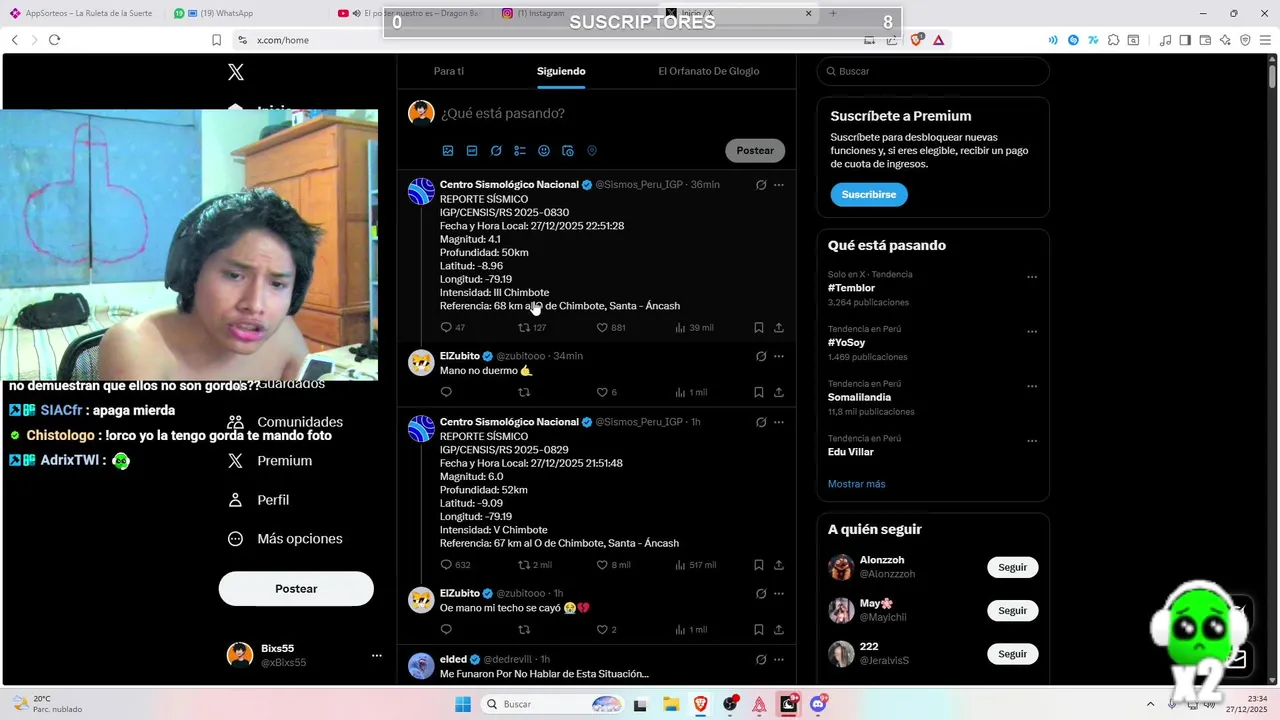
Task: Open Brave Shields lion icon
Action: tap(917, 40)
